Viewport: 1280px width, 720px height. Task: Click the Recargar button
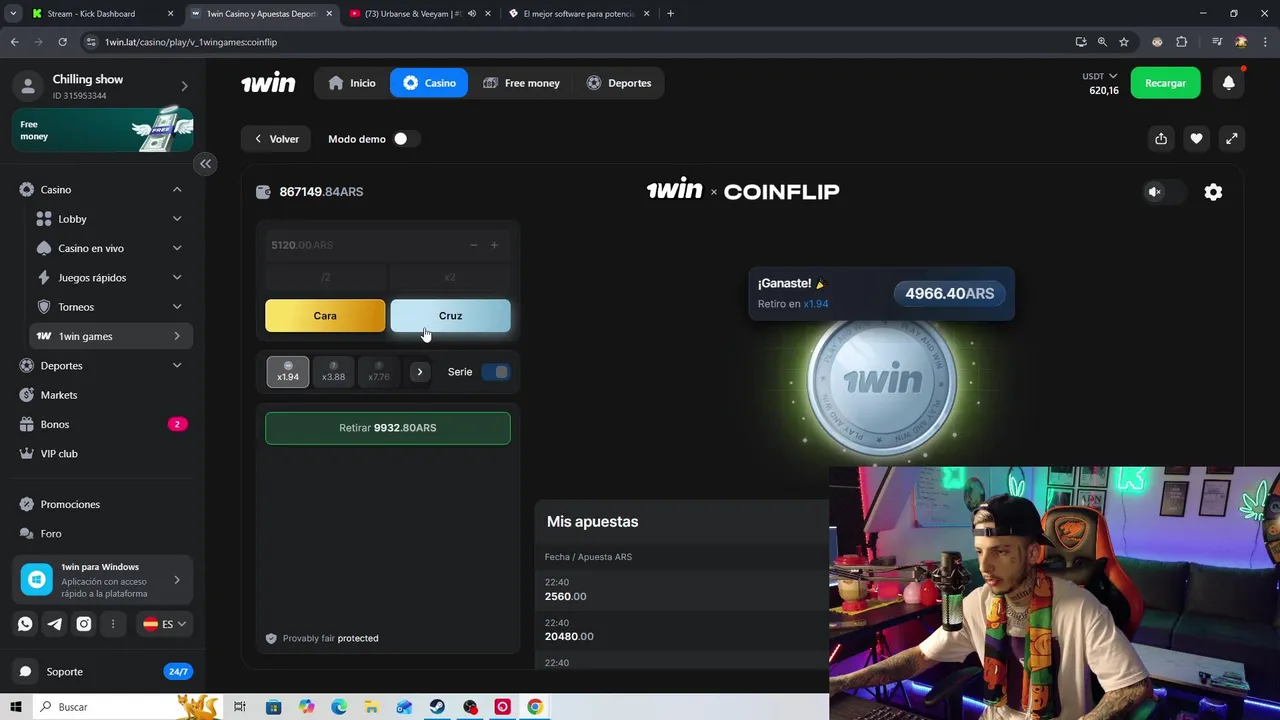pos(1165,83)
